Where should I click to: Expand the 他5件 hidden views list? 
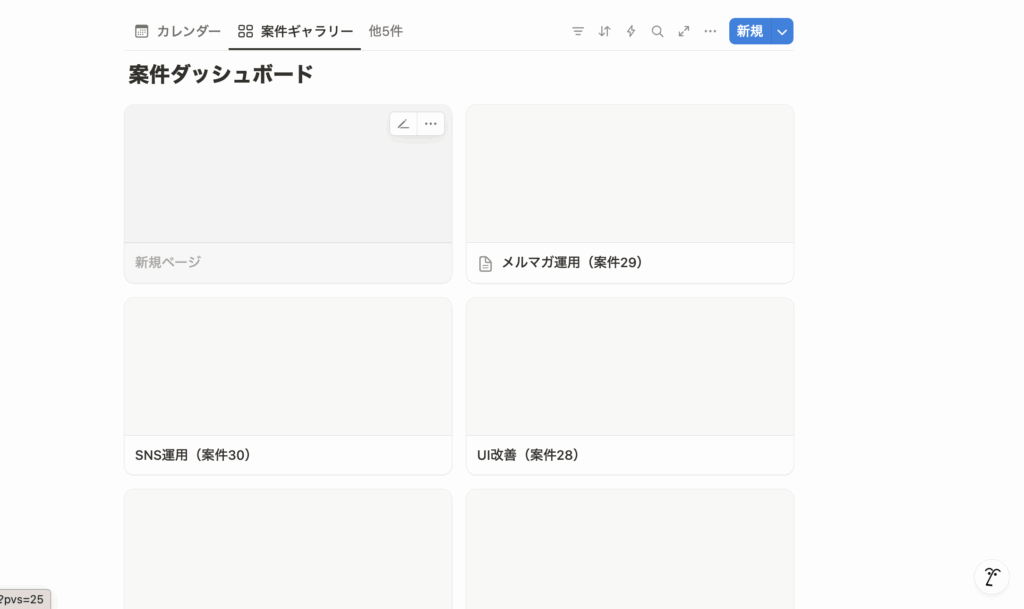click(385, 31)
